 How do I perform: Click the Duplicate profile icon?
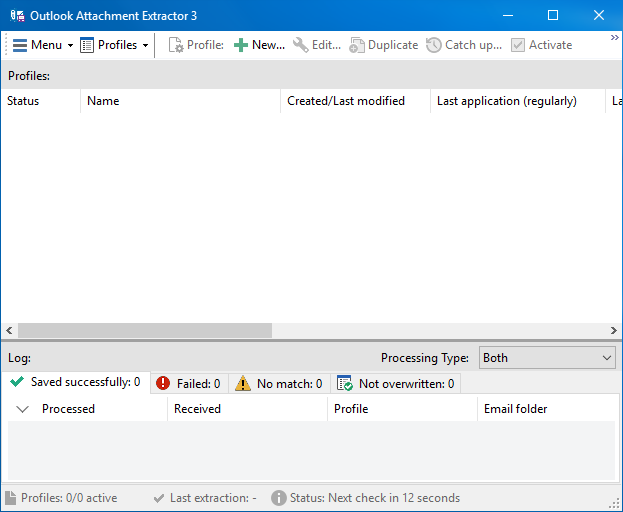coord(357,45)
